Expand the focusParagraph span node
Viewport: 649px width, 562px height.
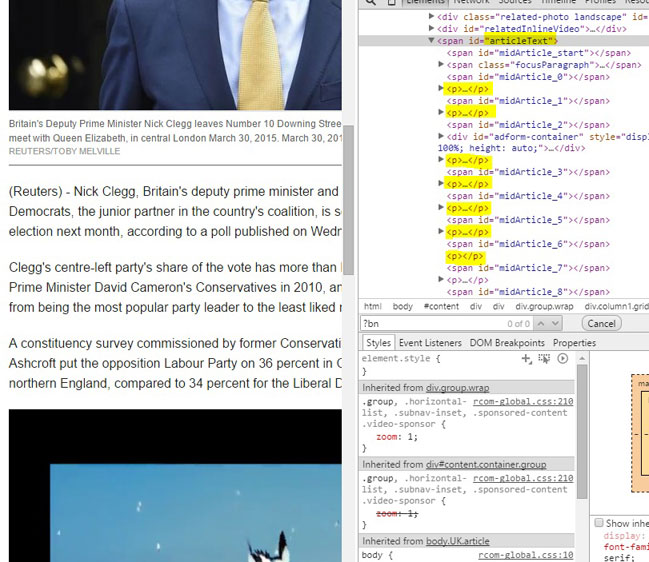441,64
